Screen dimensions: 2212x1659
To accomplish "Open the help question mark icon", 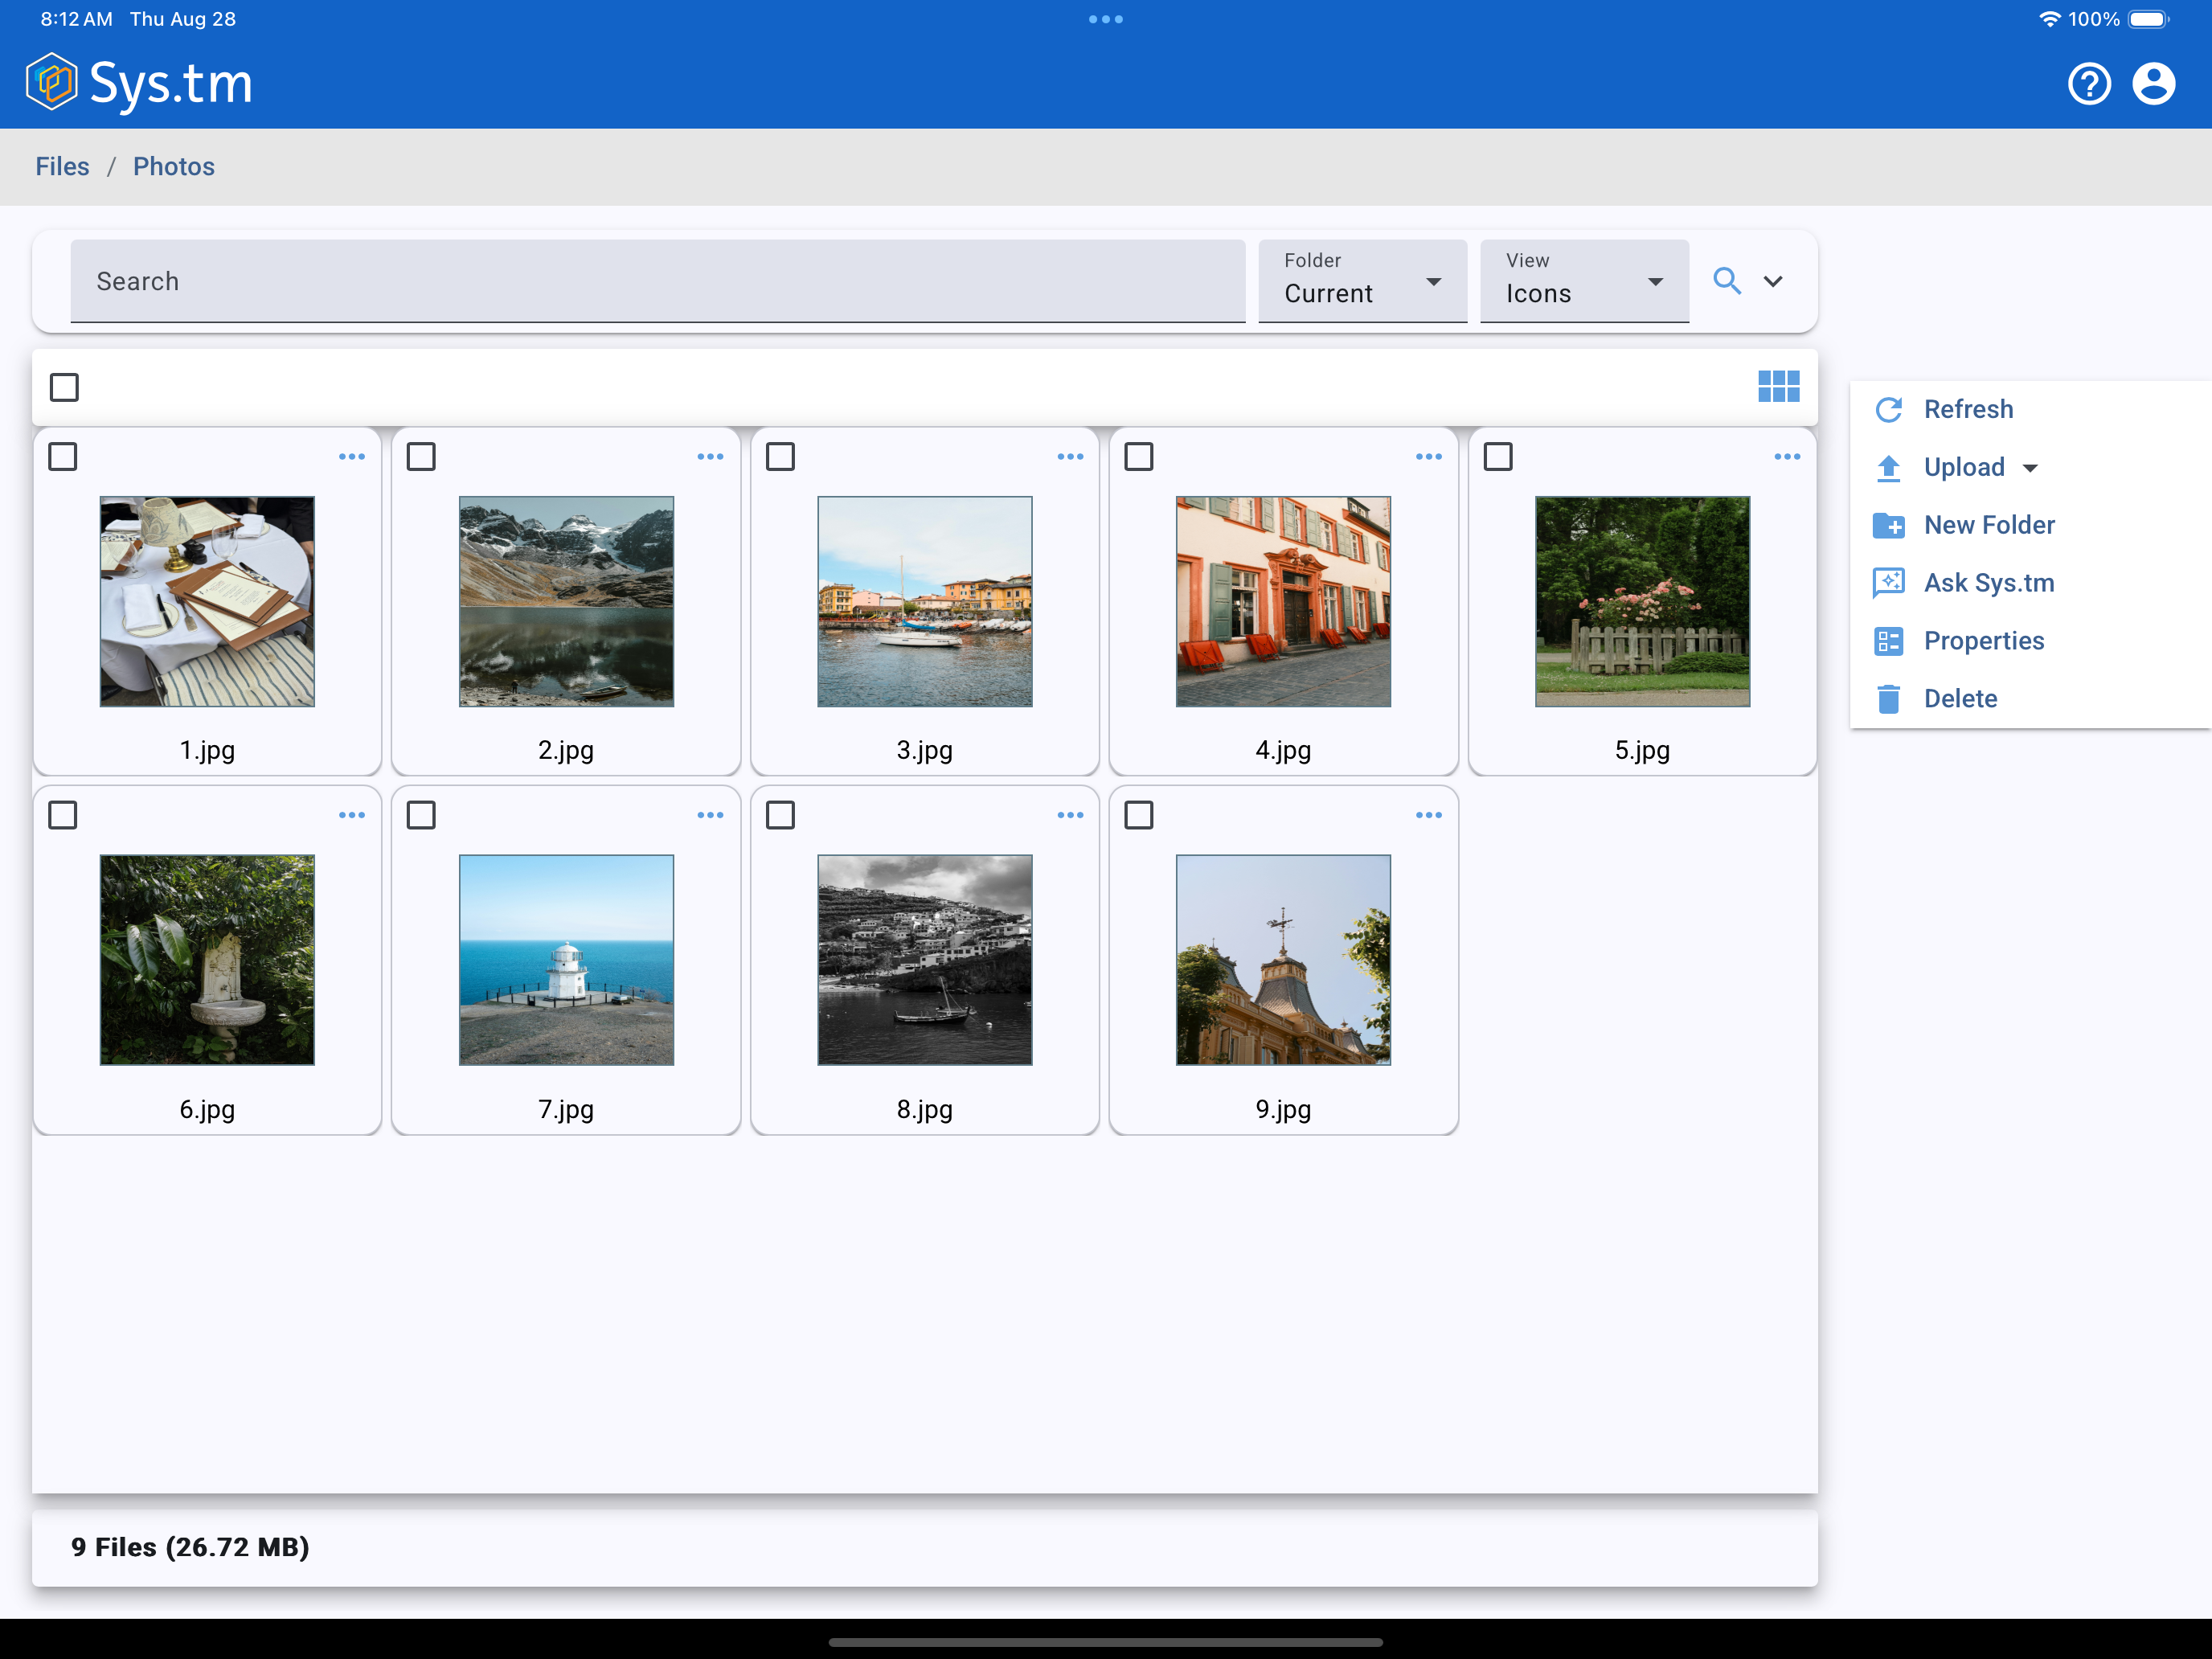I will click(x=2089, y=83).
